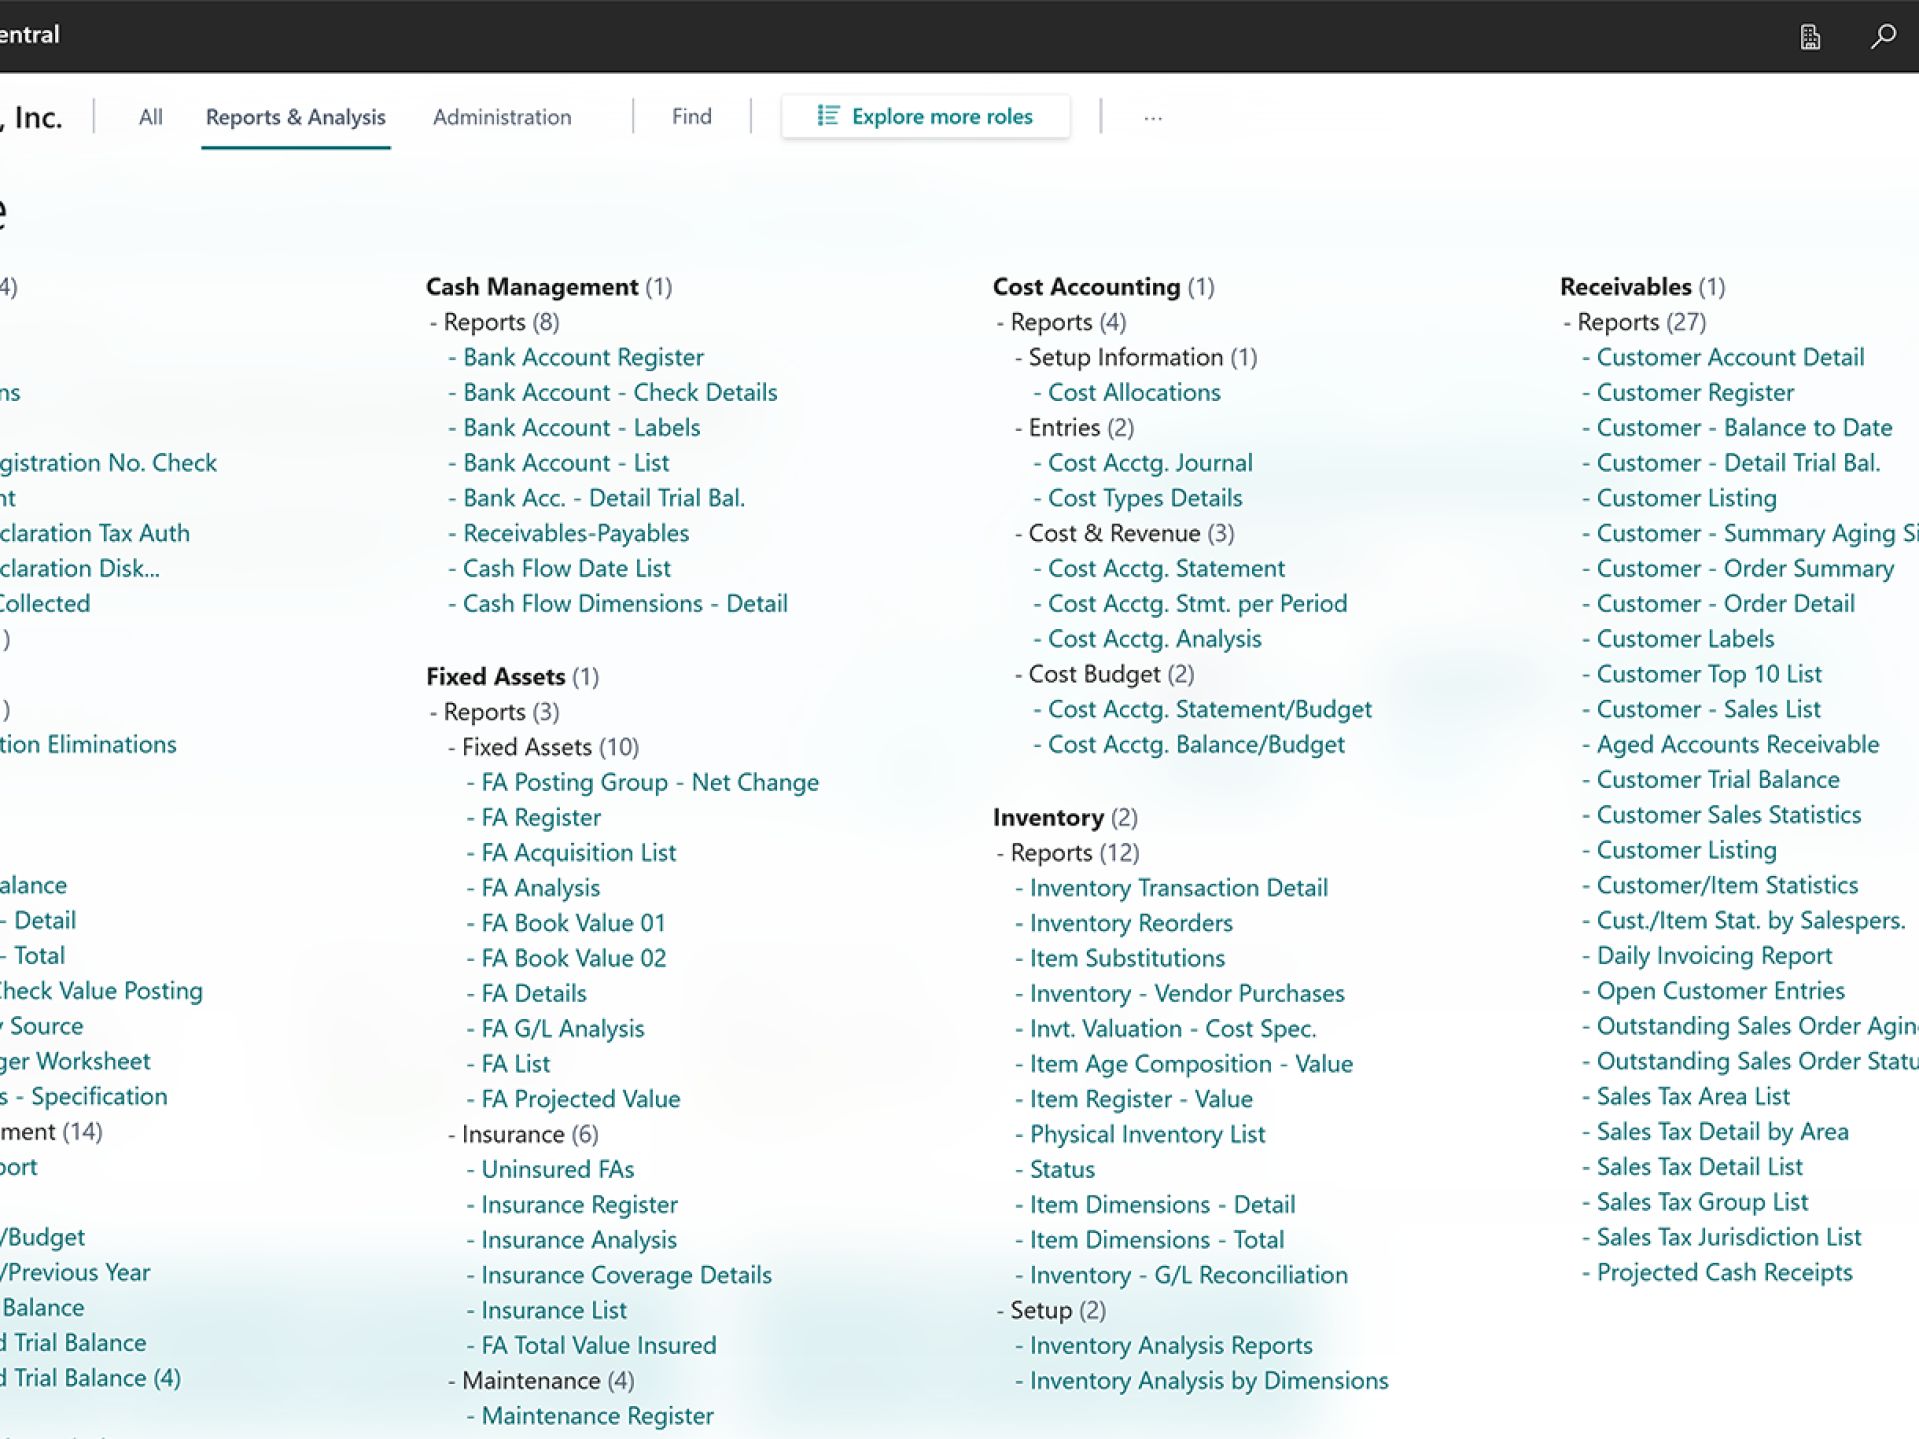The height and width of the screenshot is (1439, 1919).
Task: Open Aged Accounts Receivable report
Action: tap(1737, 744)
